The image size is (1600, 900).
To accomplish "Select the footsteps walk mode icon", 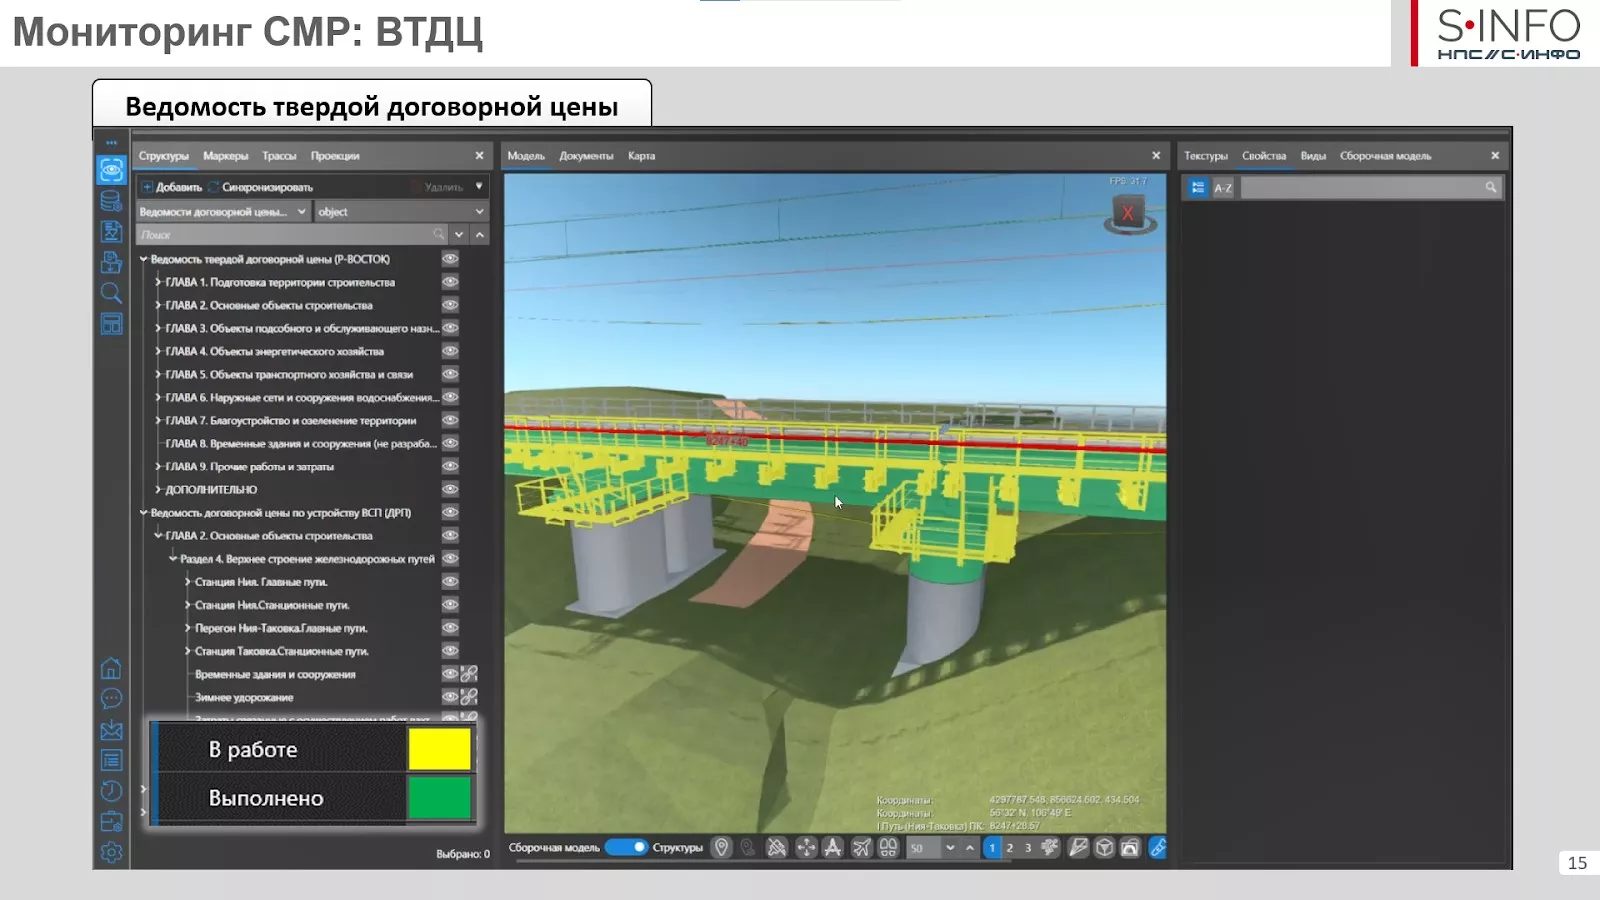I will click(888, 848).
